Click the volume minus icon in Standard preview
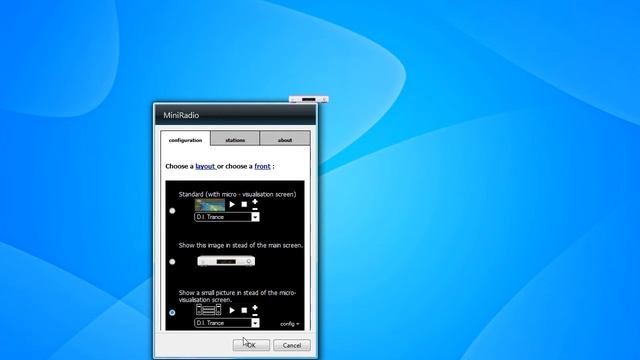This screenshot has width=640, height=360. coord(255,209)
